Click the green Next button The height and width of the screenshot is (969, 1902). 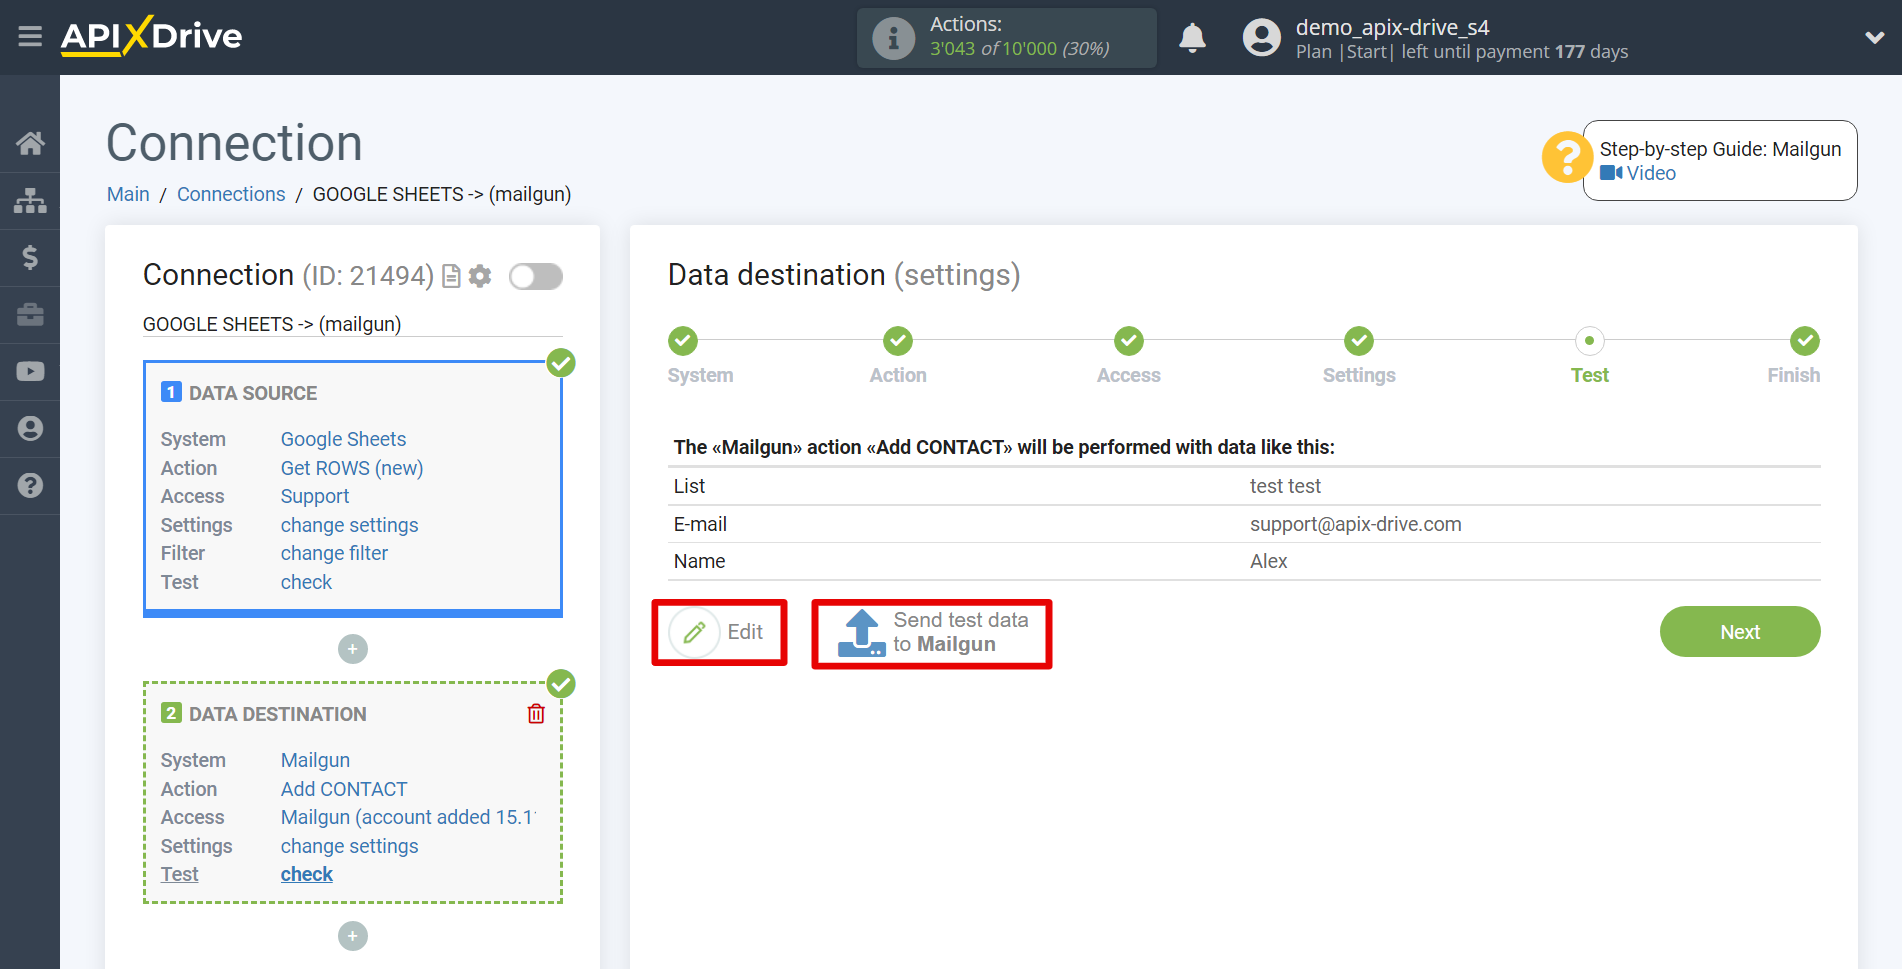1740,632
